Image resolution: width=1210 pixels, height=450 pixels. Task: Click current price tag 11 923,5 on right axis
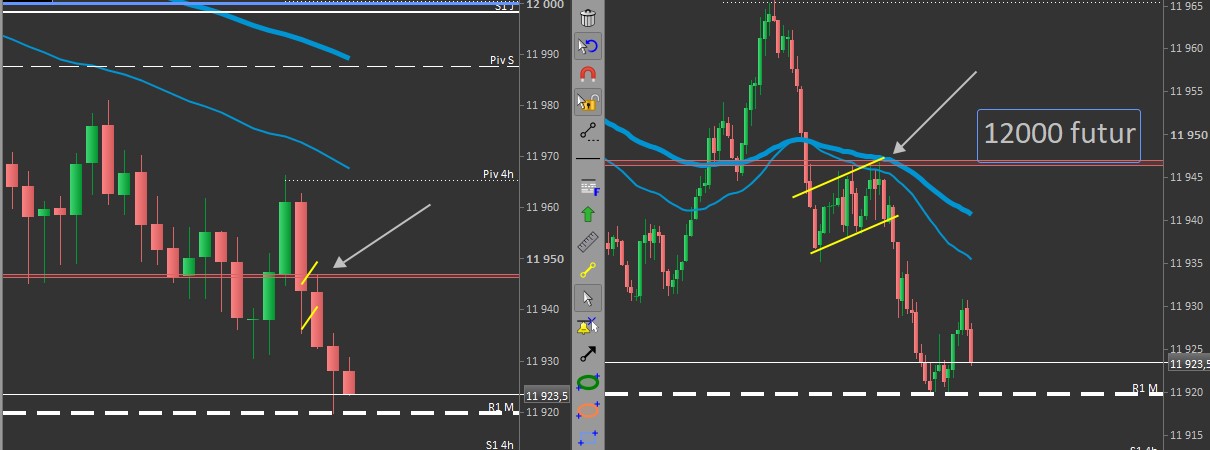[x=1188, y=363]
